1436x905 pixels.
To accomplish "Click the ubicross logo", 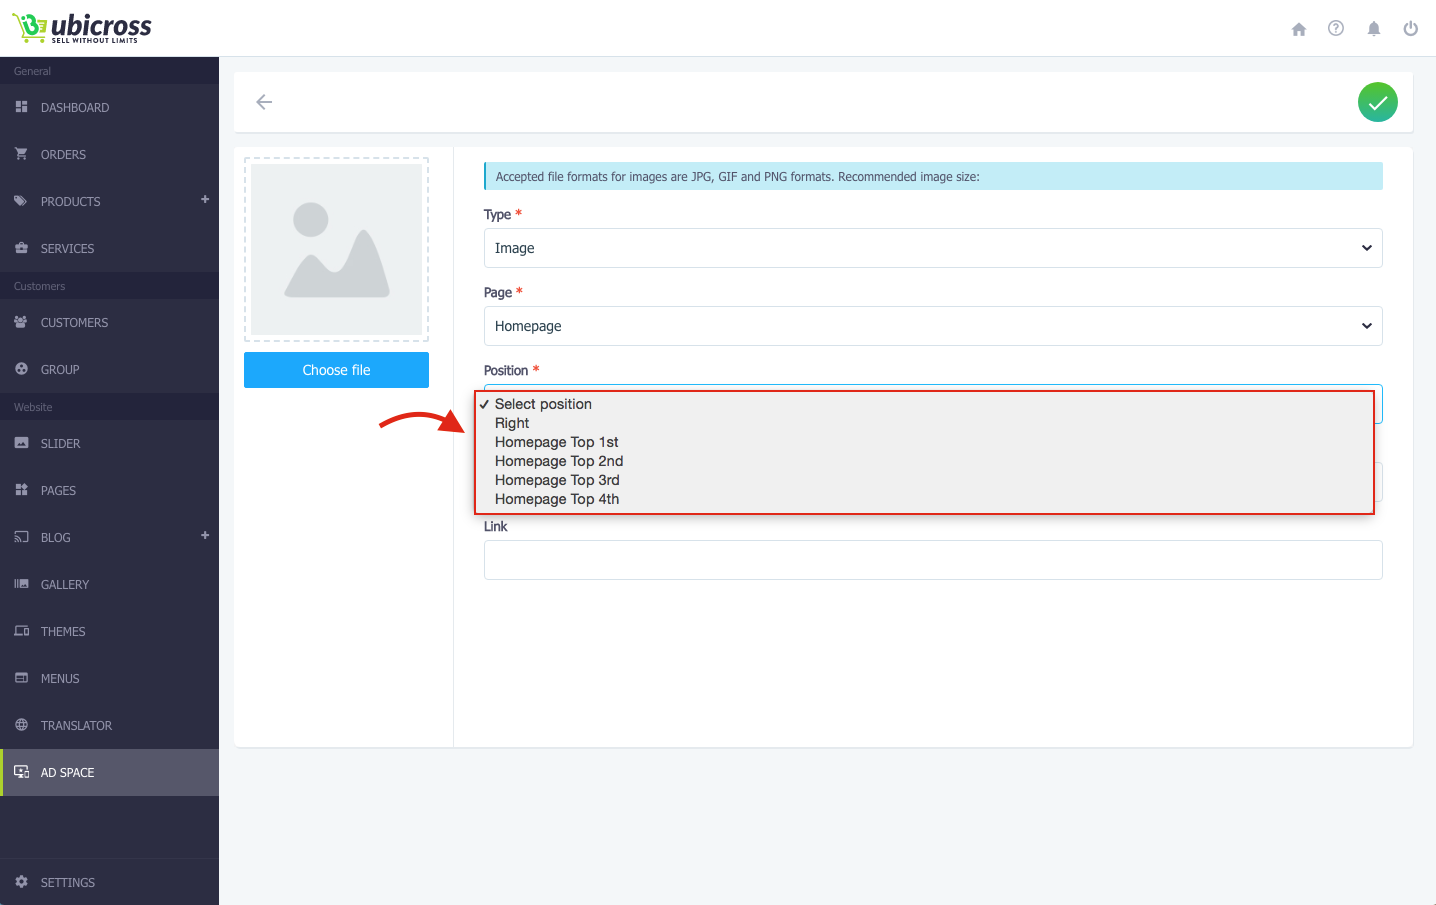I will pos(82,28).
